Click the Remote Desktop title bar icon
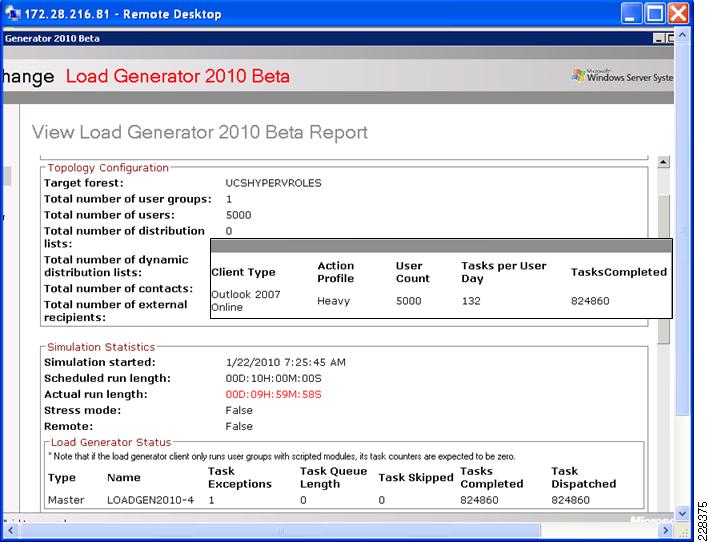The height and width of the screenshot is (542, 708). point(13,14)
